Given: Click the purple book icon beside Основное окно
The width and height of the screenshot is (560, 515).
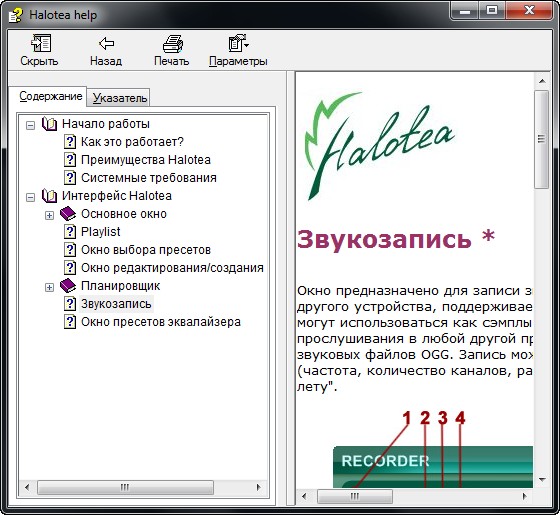Looking at the screenshot, I should click(68, 214).
